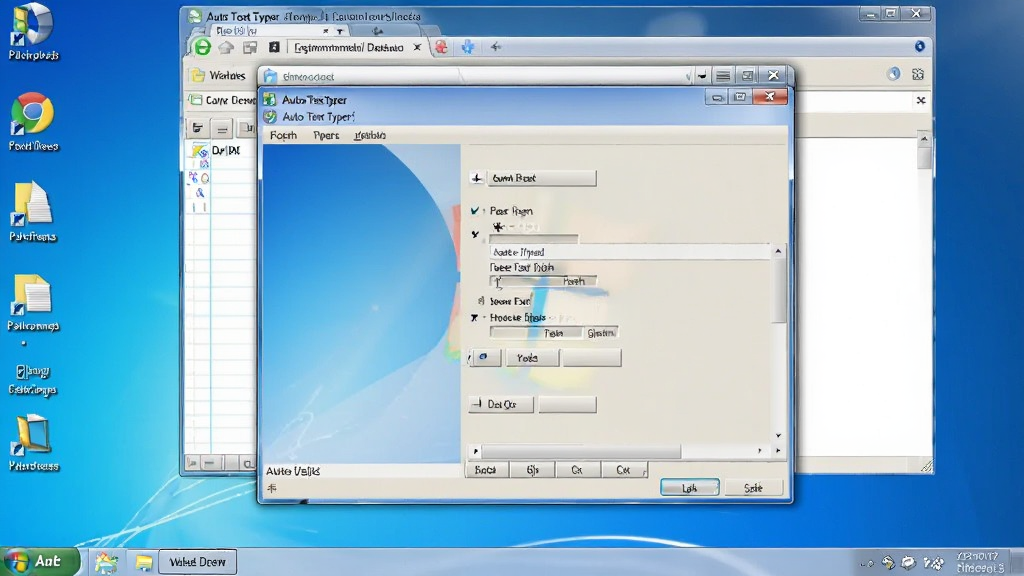Viewport: 1024px width, 576px height.
Task: Click the second toolbar icon in back window pane
Action: pyautogui.click(x=222, y=129)
